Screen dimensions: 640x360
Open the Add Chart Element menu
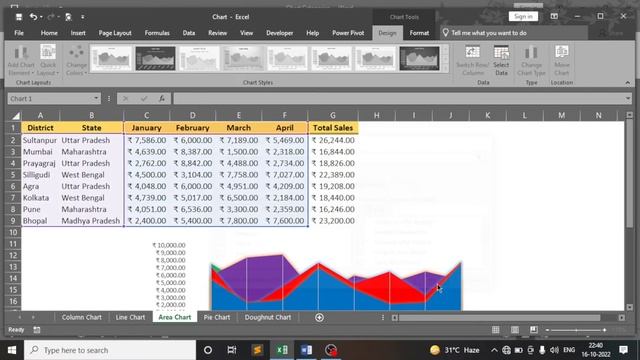click(21, 60)
